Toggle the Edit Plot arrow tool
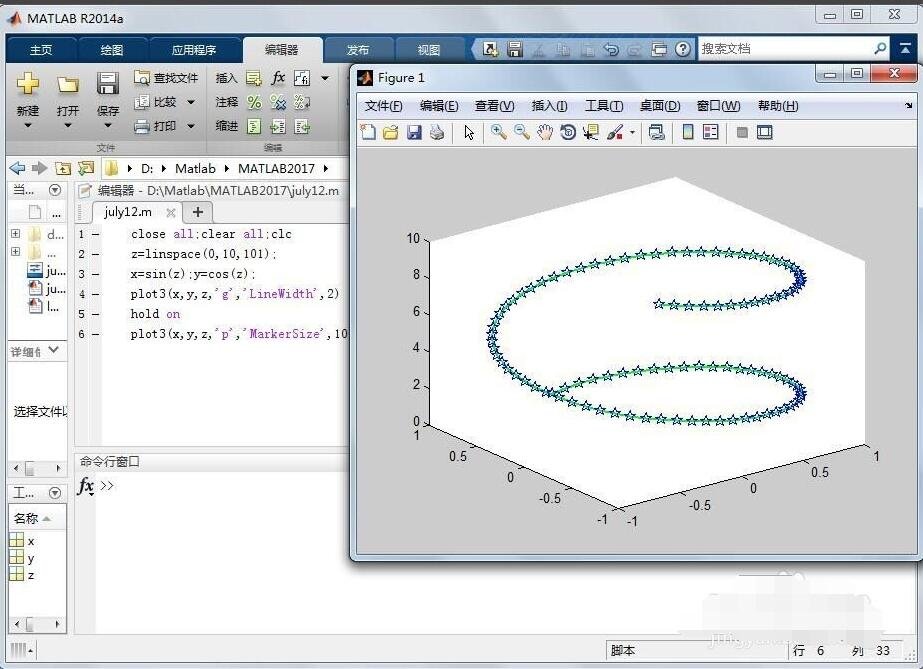Screen dimensions: 923x669 click(x=469, y=132)
